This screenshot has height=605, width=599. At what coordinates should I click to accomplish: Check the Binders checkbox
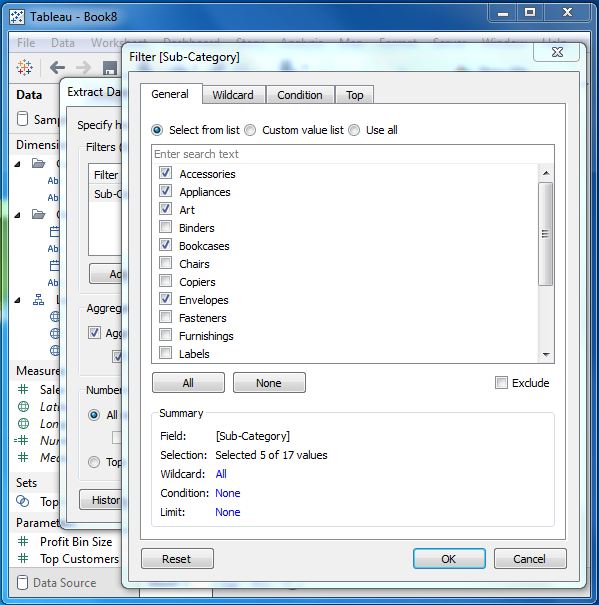click(x=166, y=227)
